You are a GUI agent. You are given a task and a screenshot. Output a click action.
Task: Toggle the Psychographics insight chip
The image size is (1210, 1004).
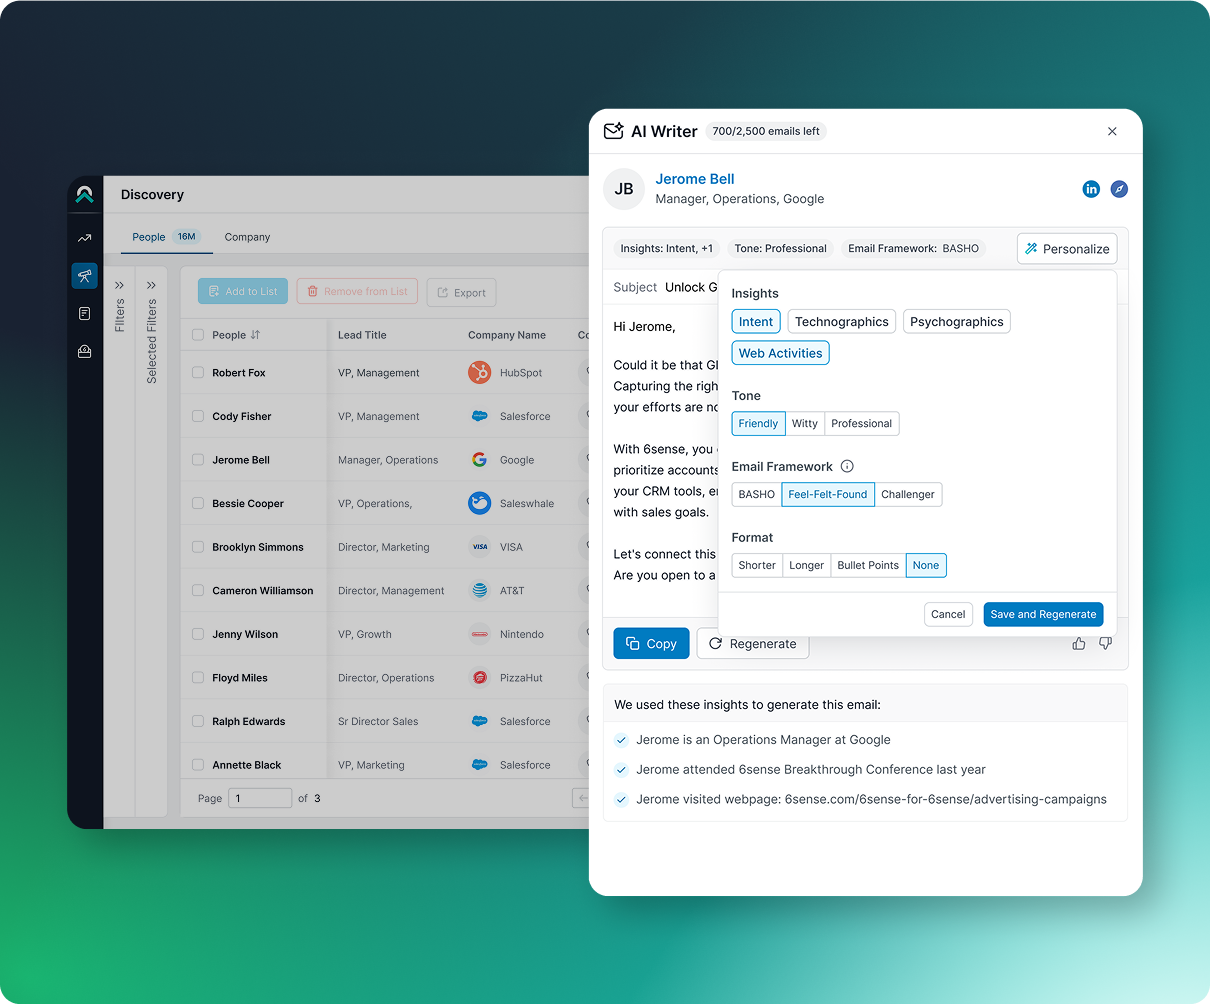point(957,322)
